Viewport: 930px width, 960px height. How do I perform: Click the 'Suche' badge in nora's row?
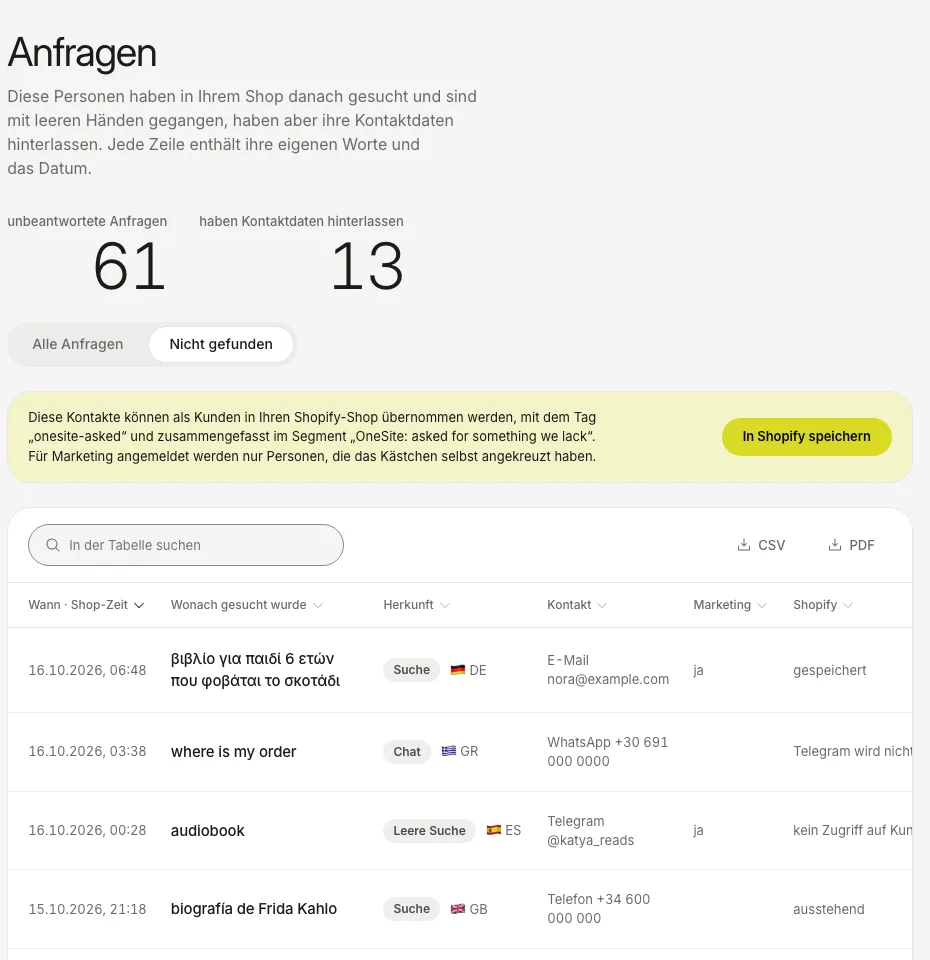tap(411, 670)
